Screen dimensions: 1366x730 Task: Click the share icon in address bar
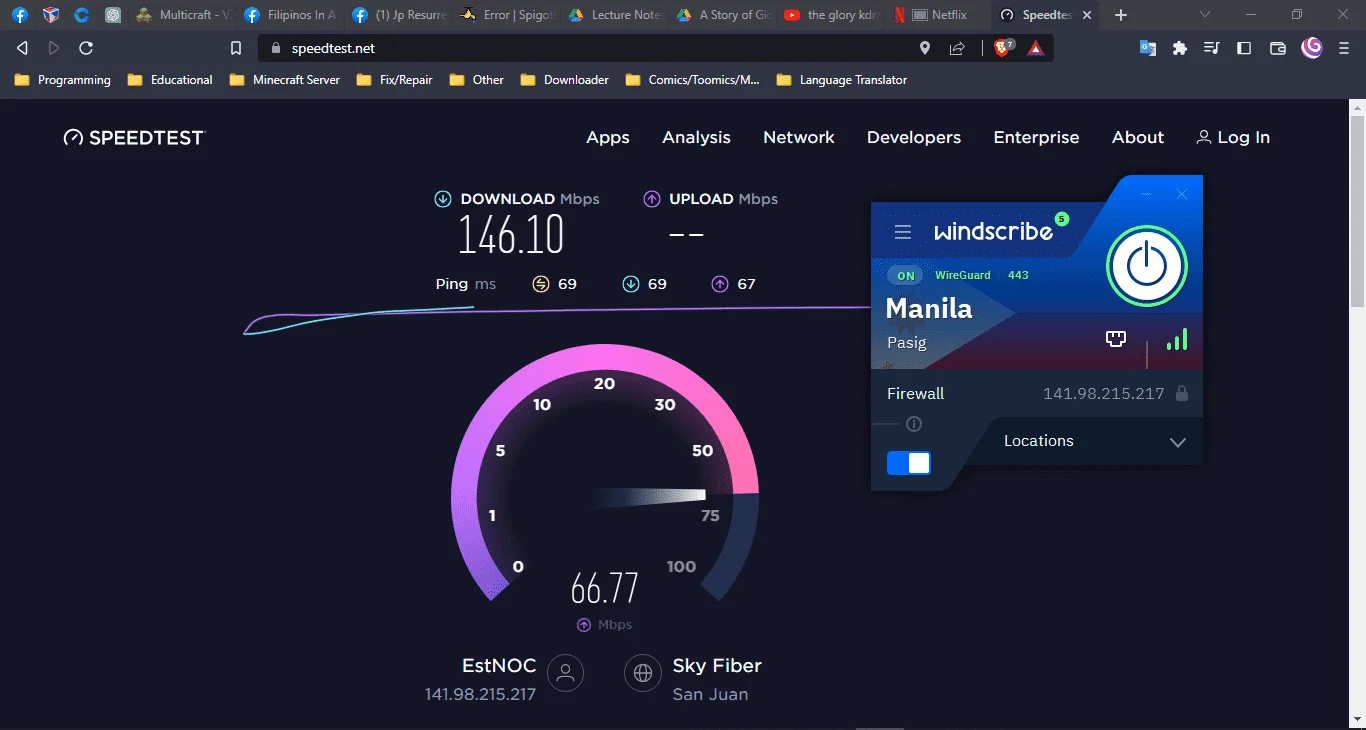click(957, 48)
